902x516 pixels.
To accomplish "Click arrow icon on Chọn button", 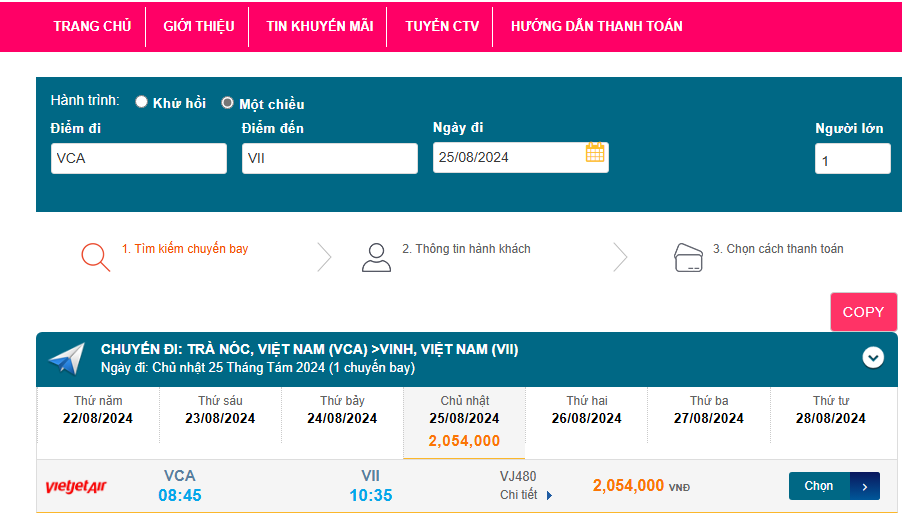I will (x=864, y=486).
